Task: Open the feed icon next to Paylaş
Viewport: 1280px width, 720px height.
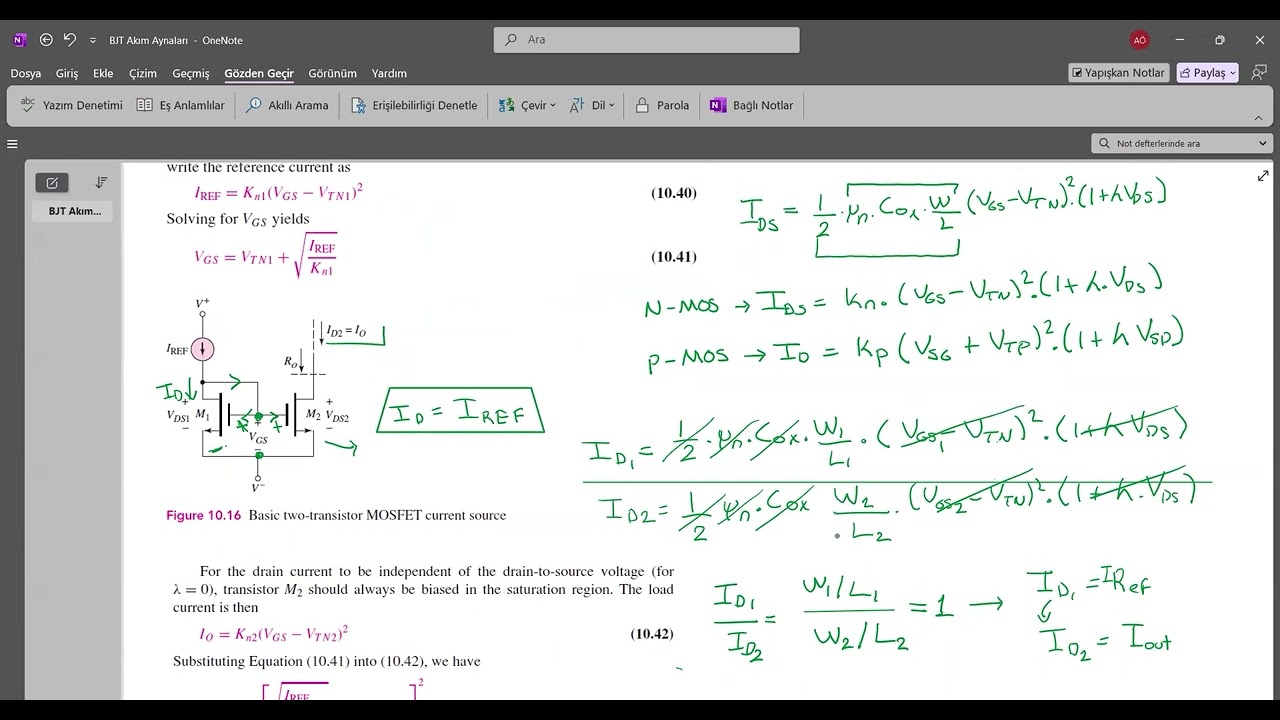Action: coord(1258,73)
